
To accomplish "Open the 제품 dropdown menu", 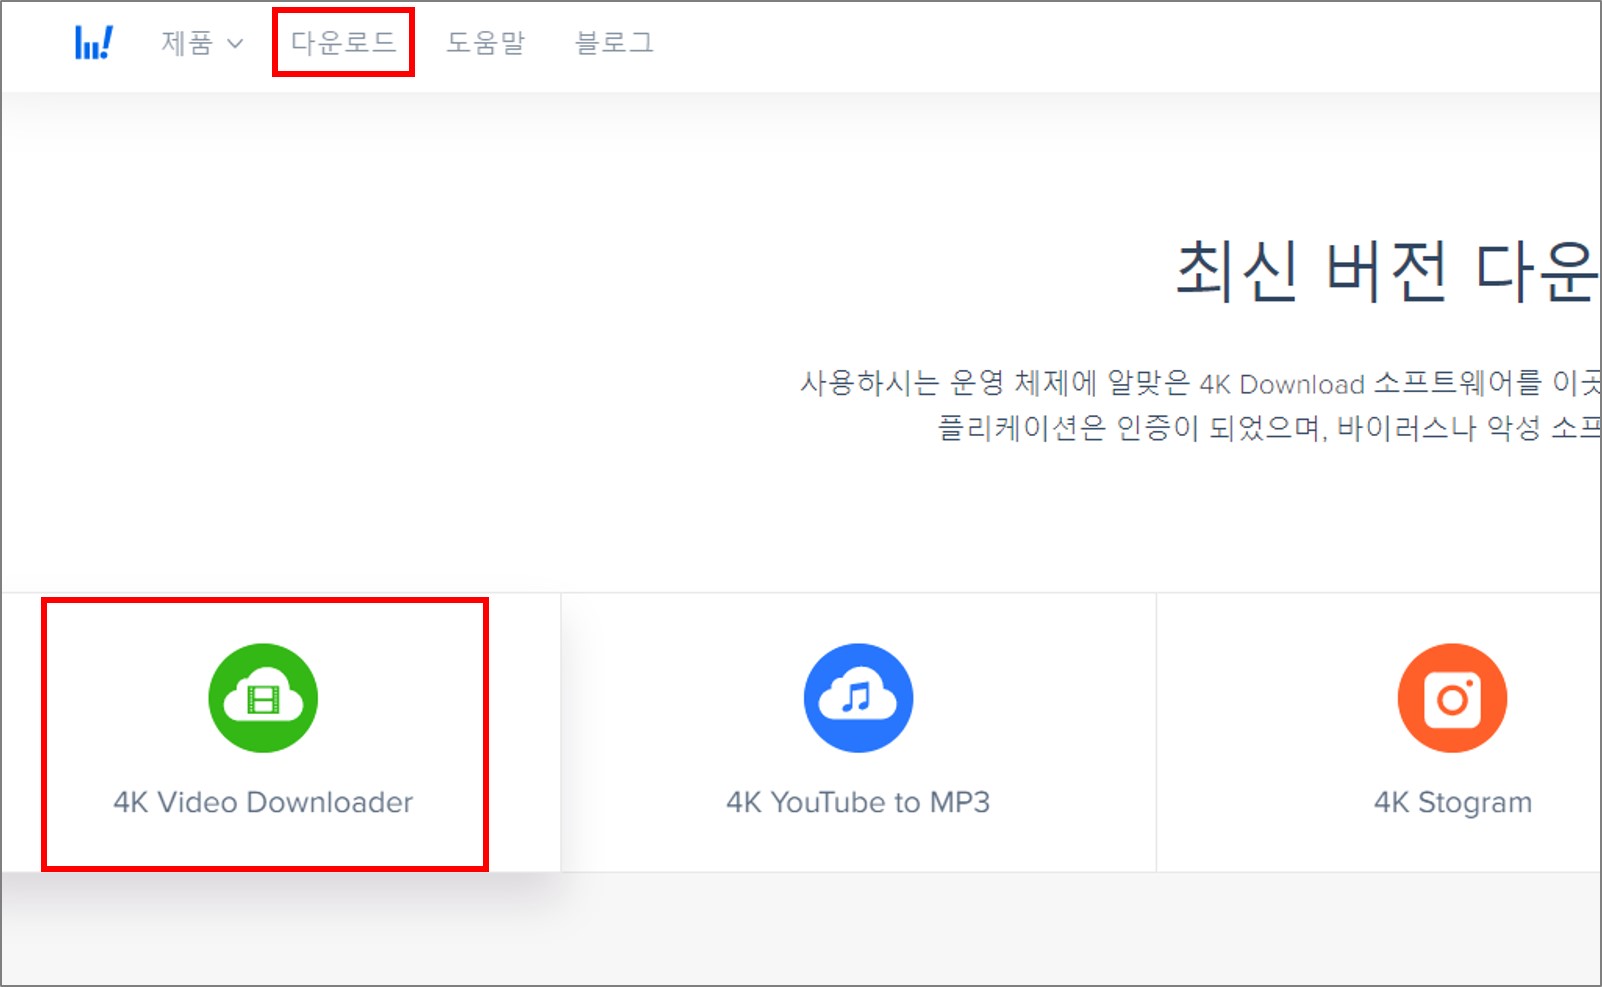I will (202, 43).
